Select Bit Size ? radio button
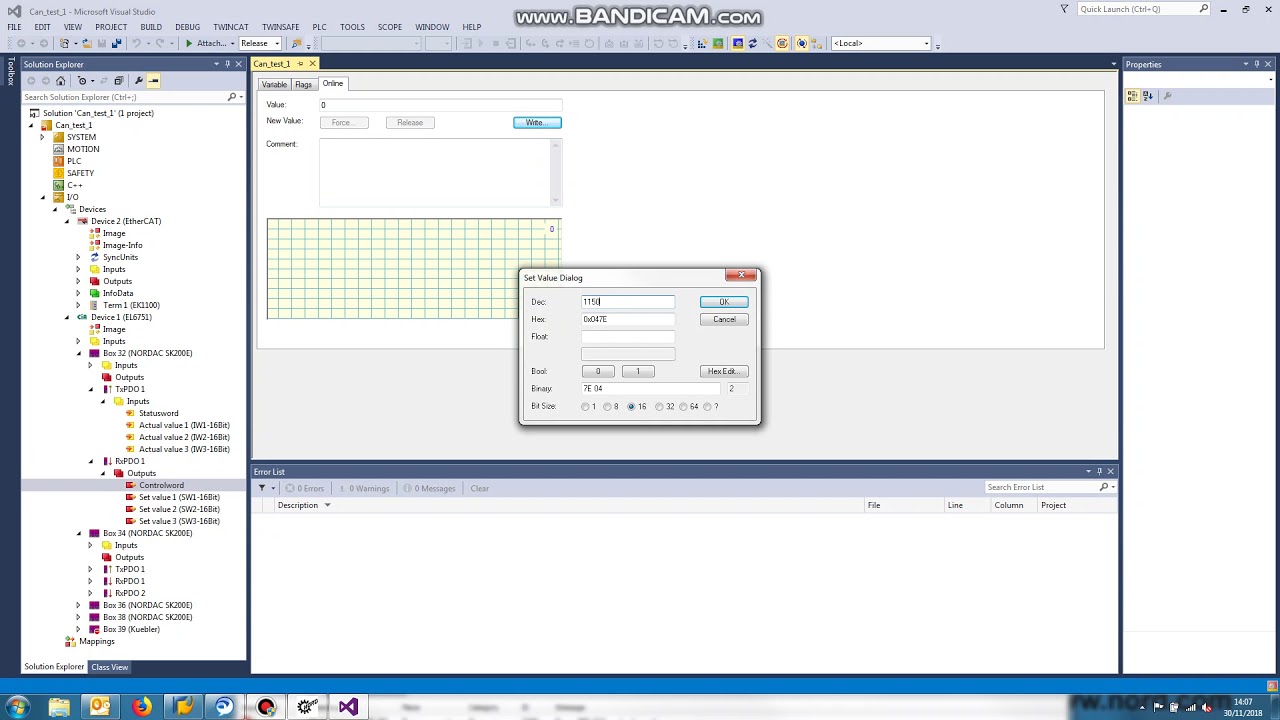The image size is (1280, 720). (707, 407)
